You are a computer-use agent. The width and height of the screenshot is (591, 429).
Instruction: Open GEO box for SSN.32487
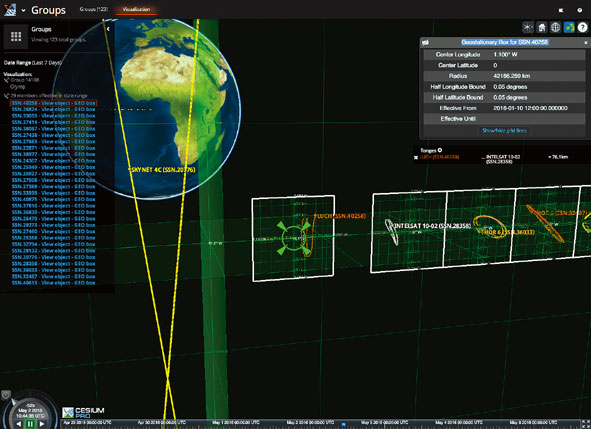click(85, 276)
